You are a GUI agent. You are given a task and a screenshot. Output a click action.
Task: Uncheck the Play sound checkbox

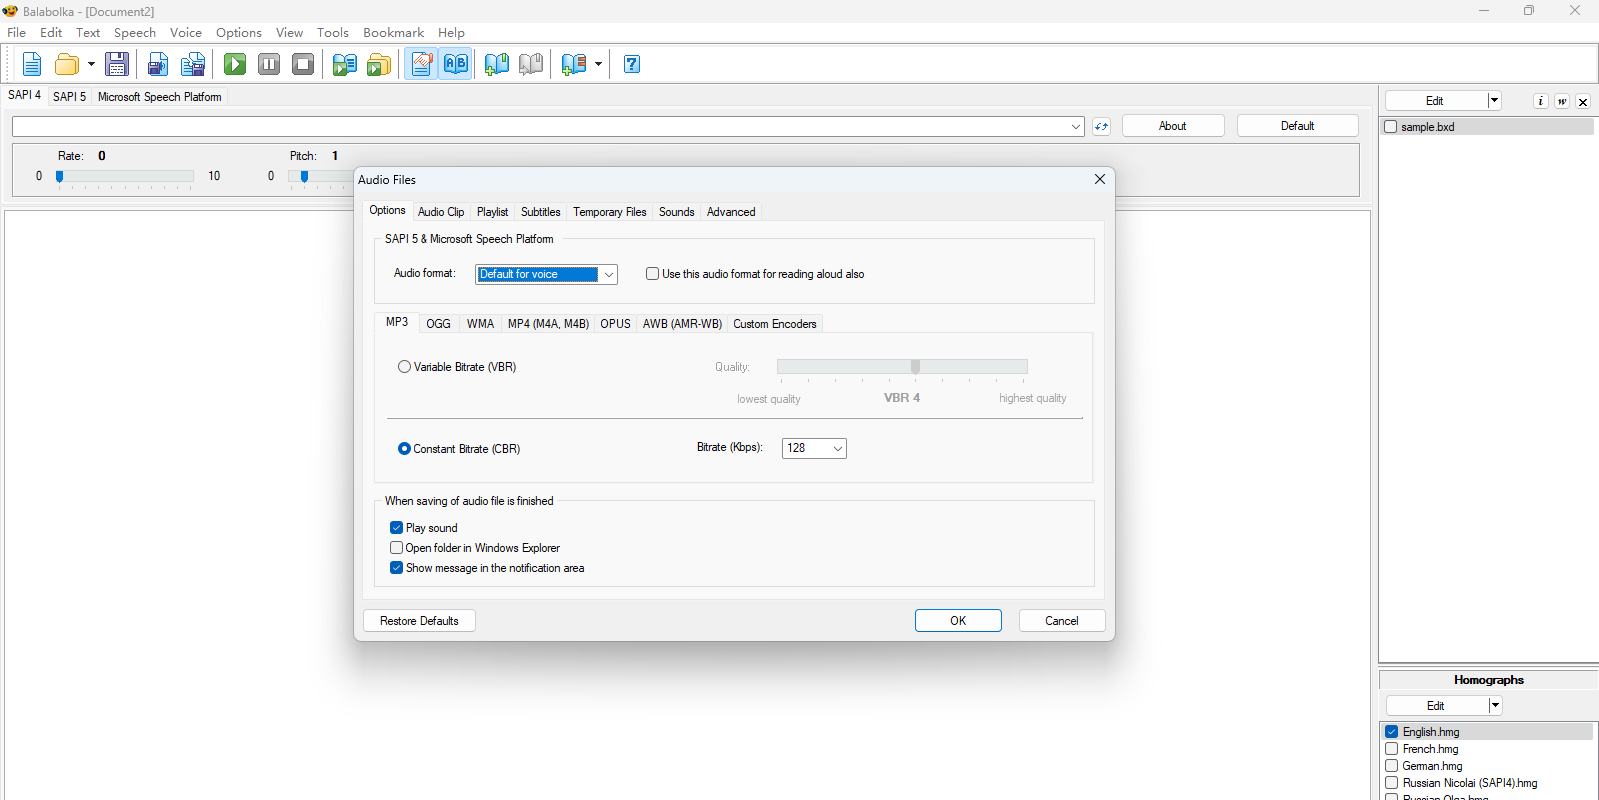[397, 528]
